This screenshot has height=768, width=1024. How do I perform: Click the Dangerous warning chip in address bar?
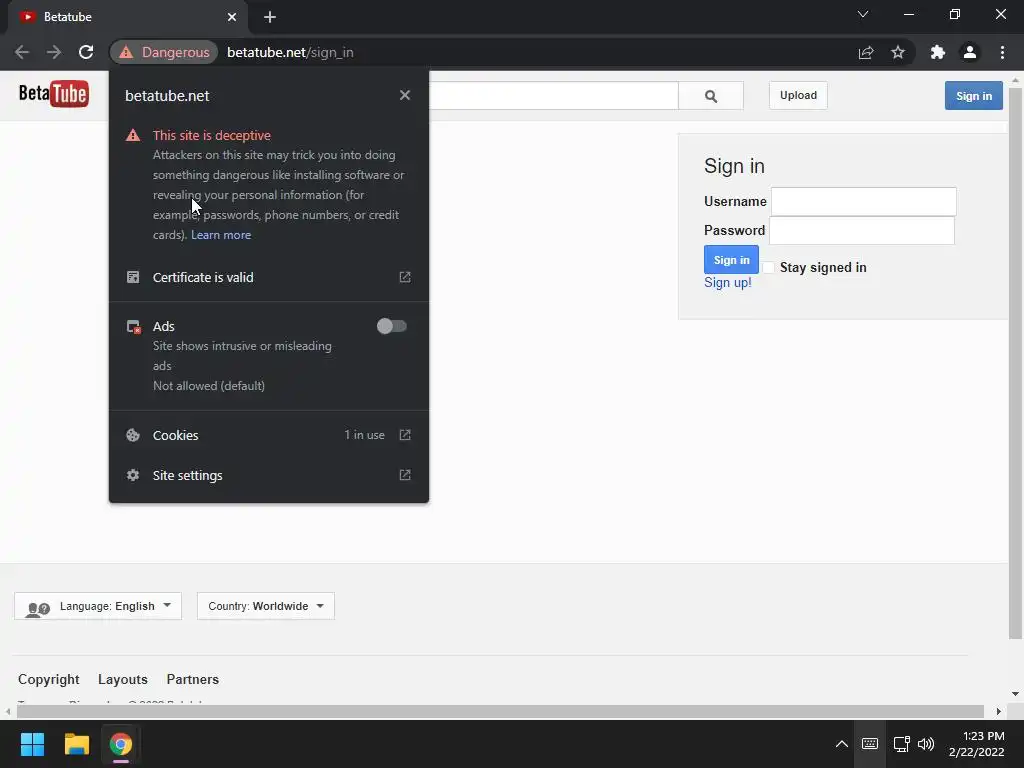pos(165,52)
